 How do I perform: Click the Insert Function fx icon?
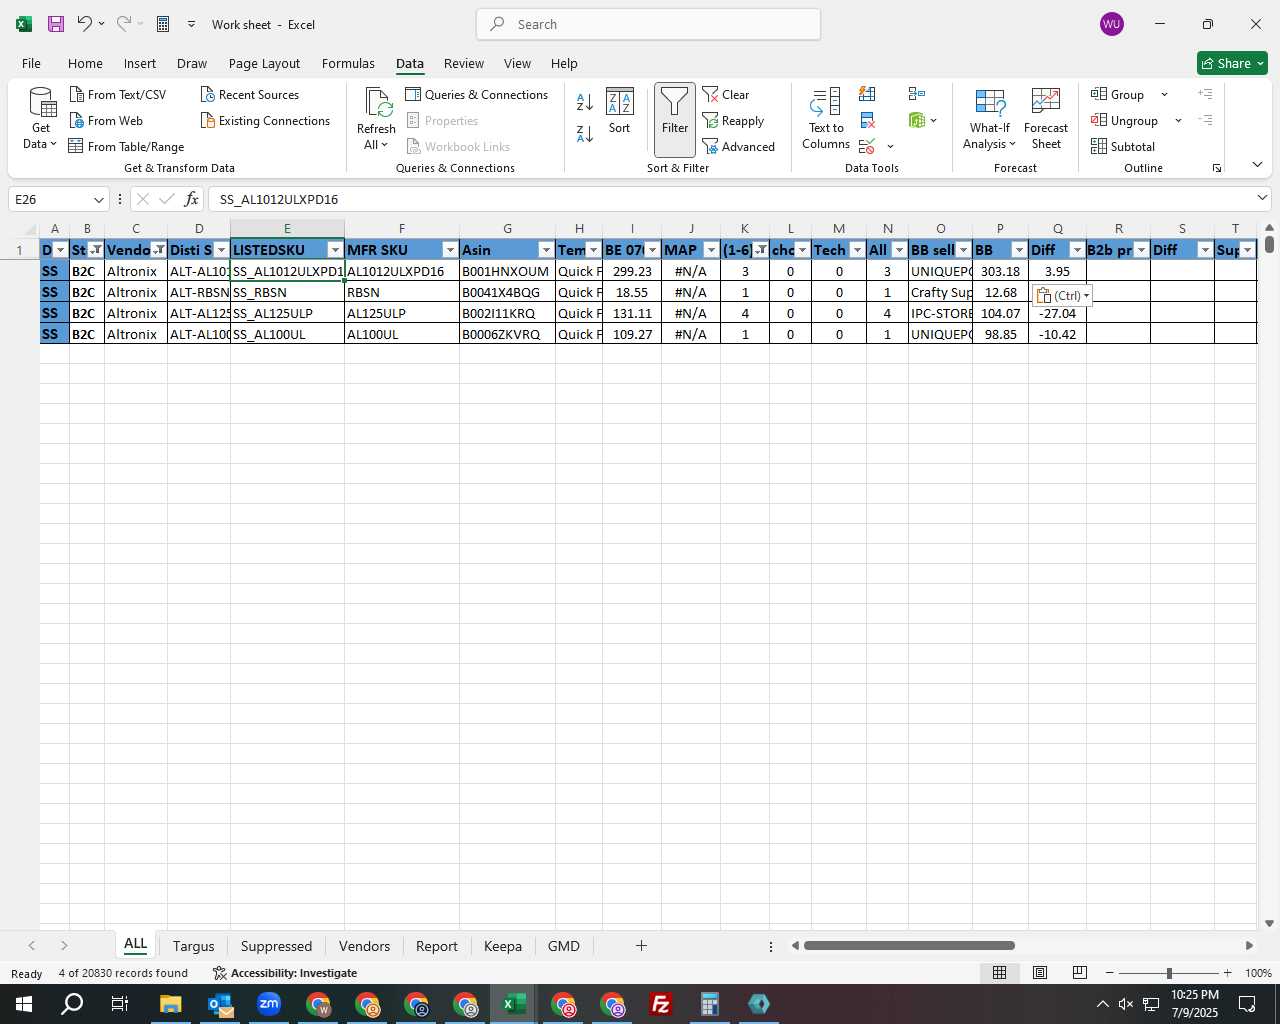point(191,199)
